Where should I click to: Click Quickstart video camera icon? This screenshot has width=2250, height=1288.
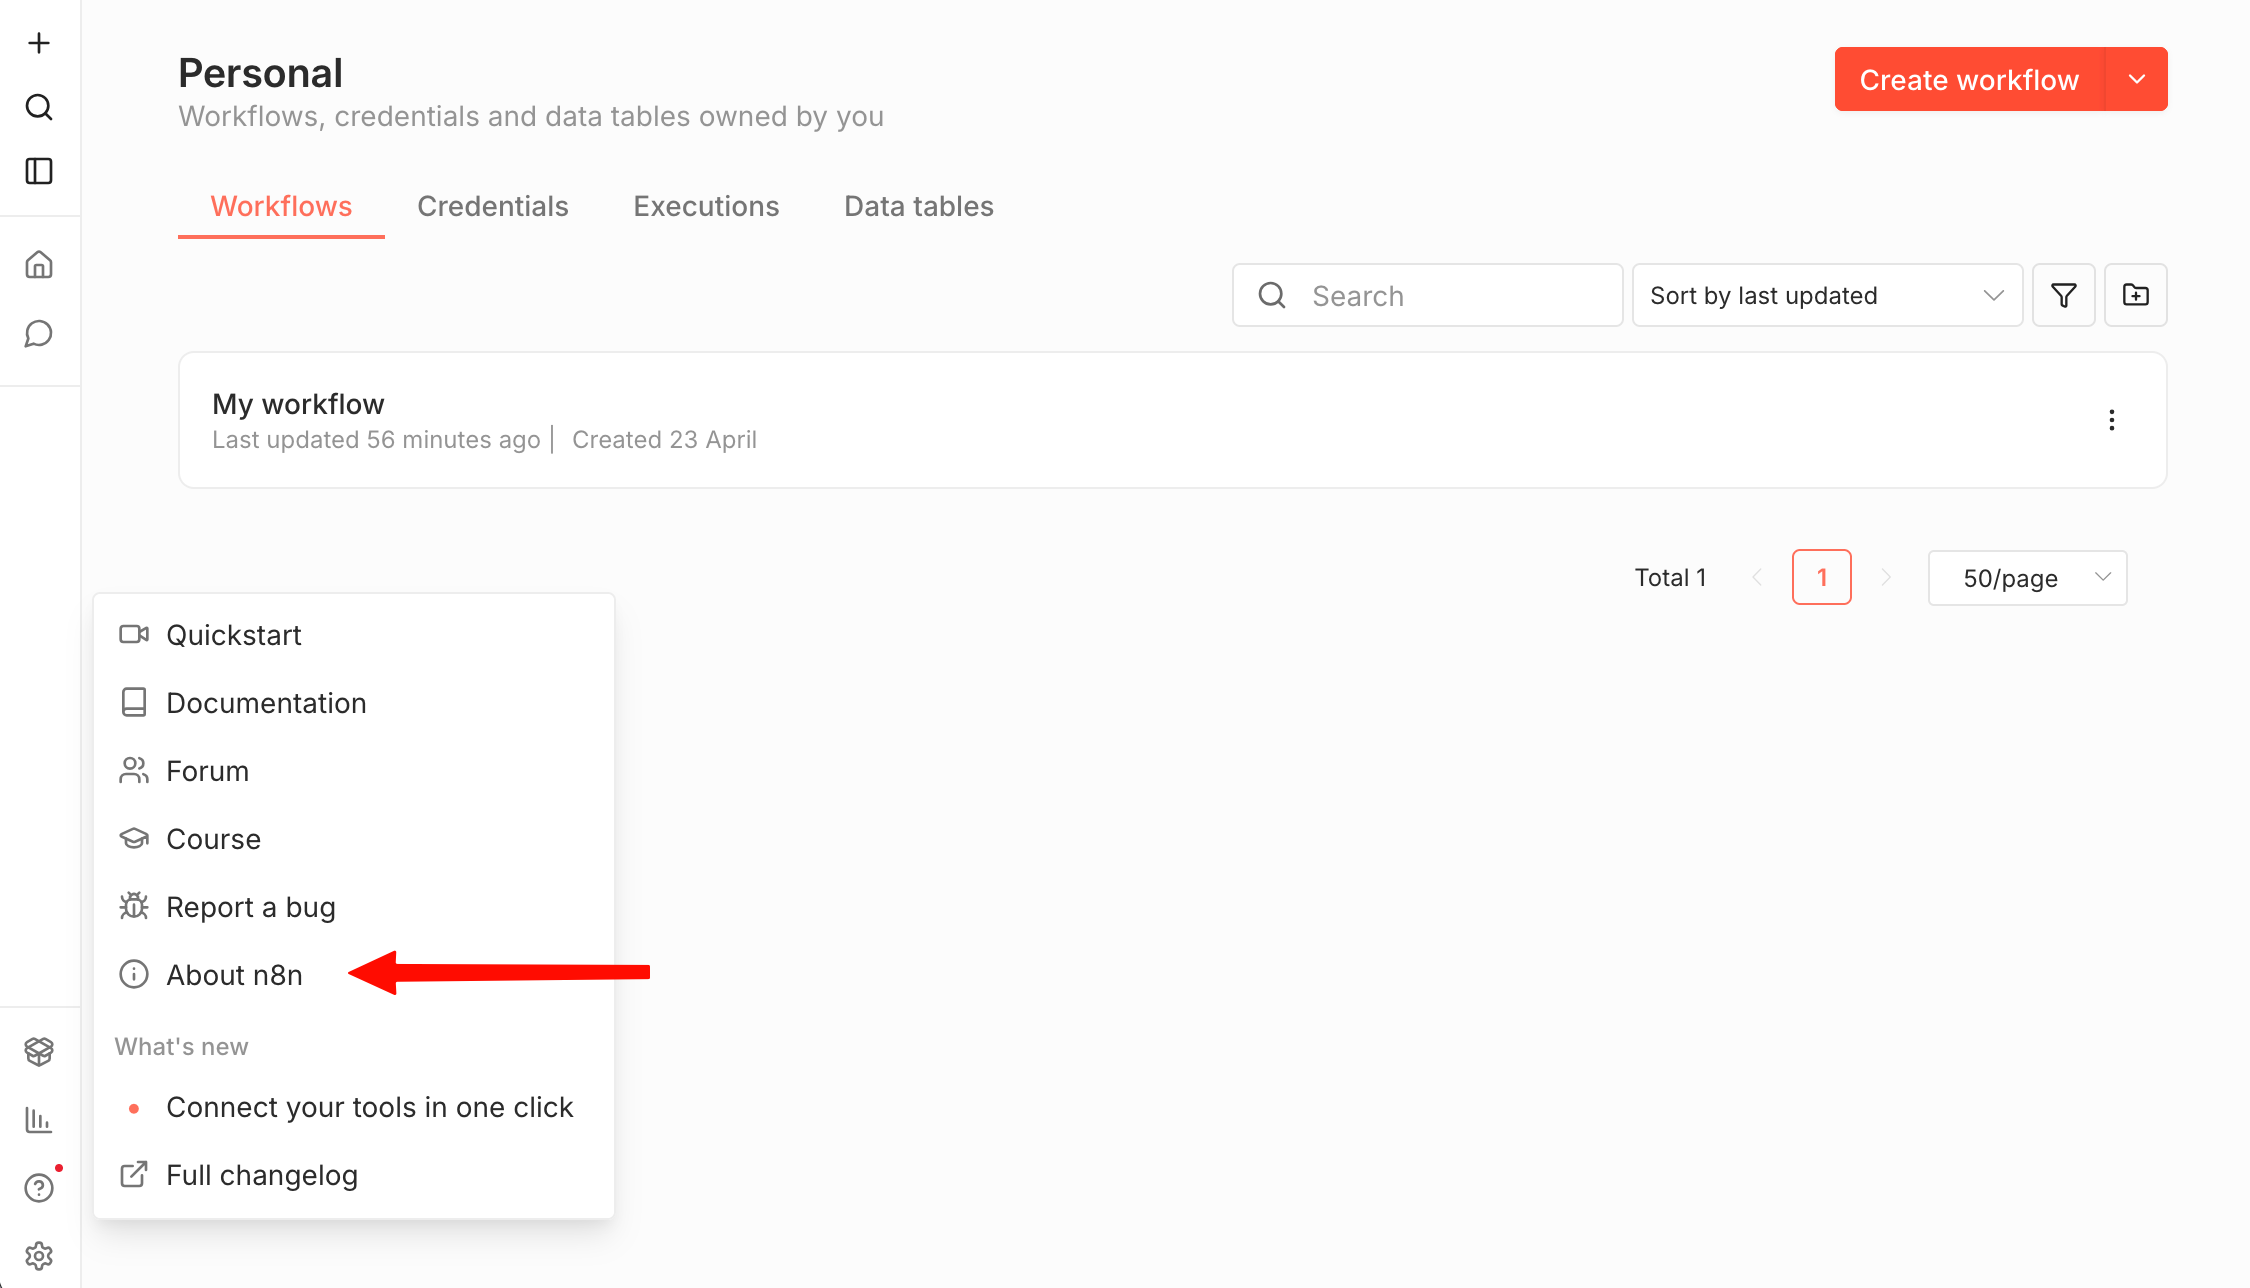pos(134,634)
